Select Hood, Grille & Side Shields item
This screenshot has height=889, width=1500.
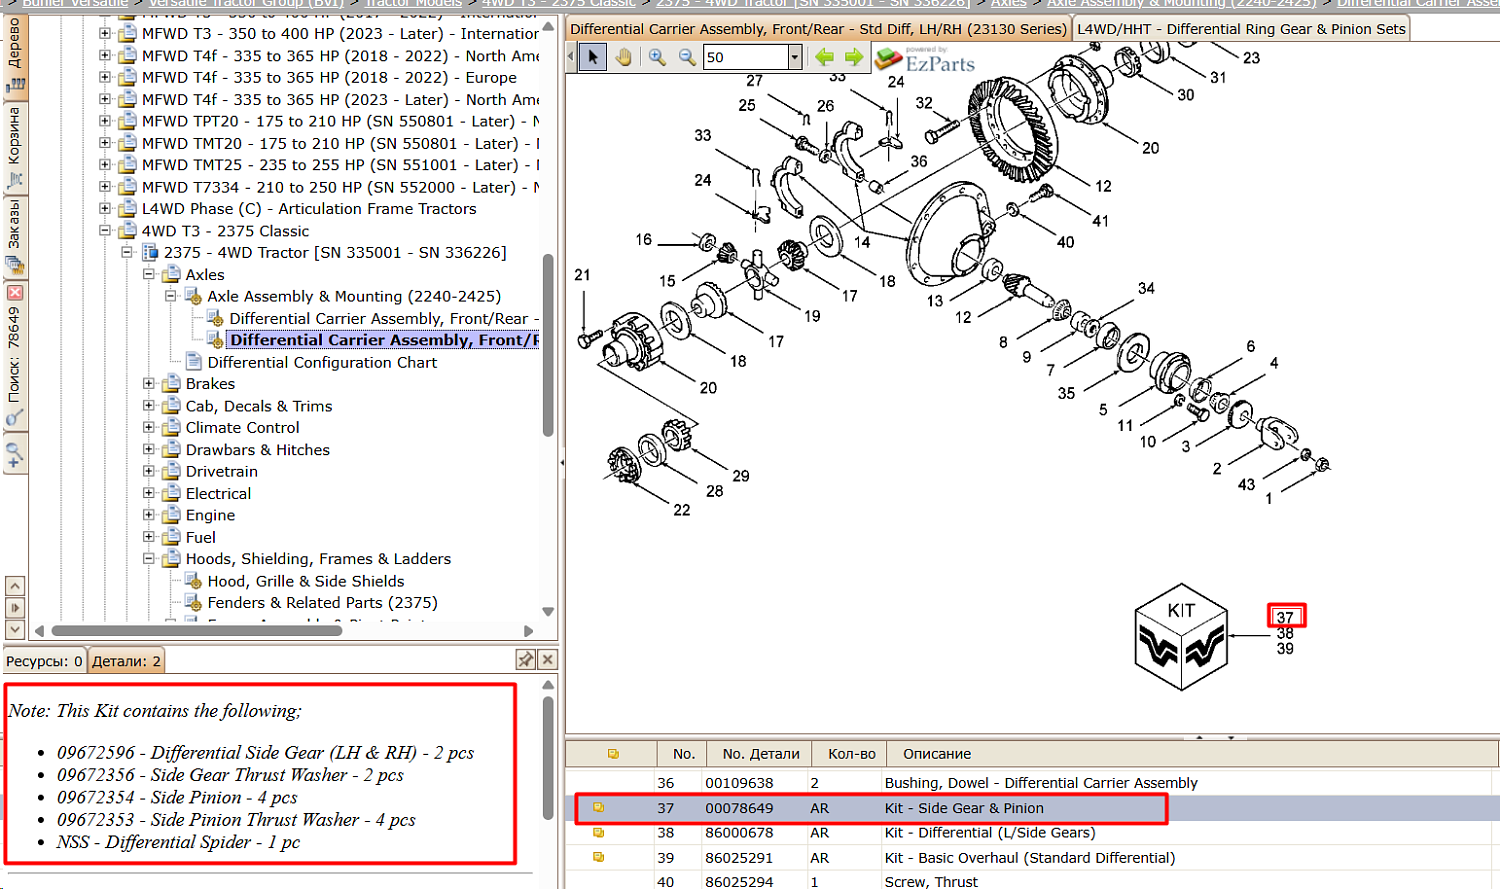306,581
